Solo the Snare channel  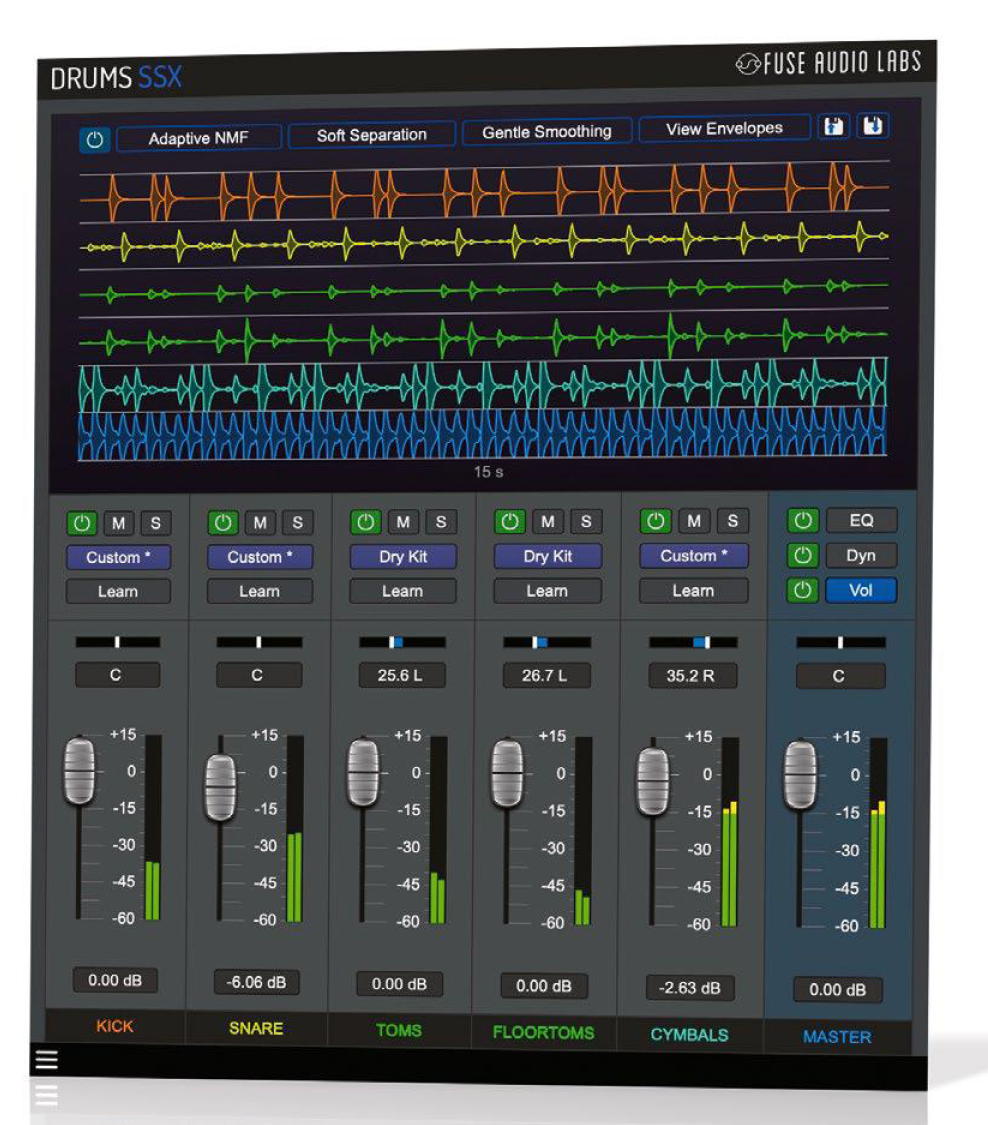click(x=297, y=522)
